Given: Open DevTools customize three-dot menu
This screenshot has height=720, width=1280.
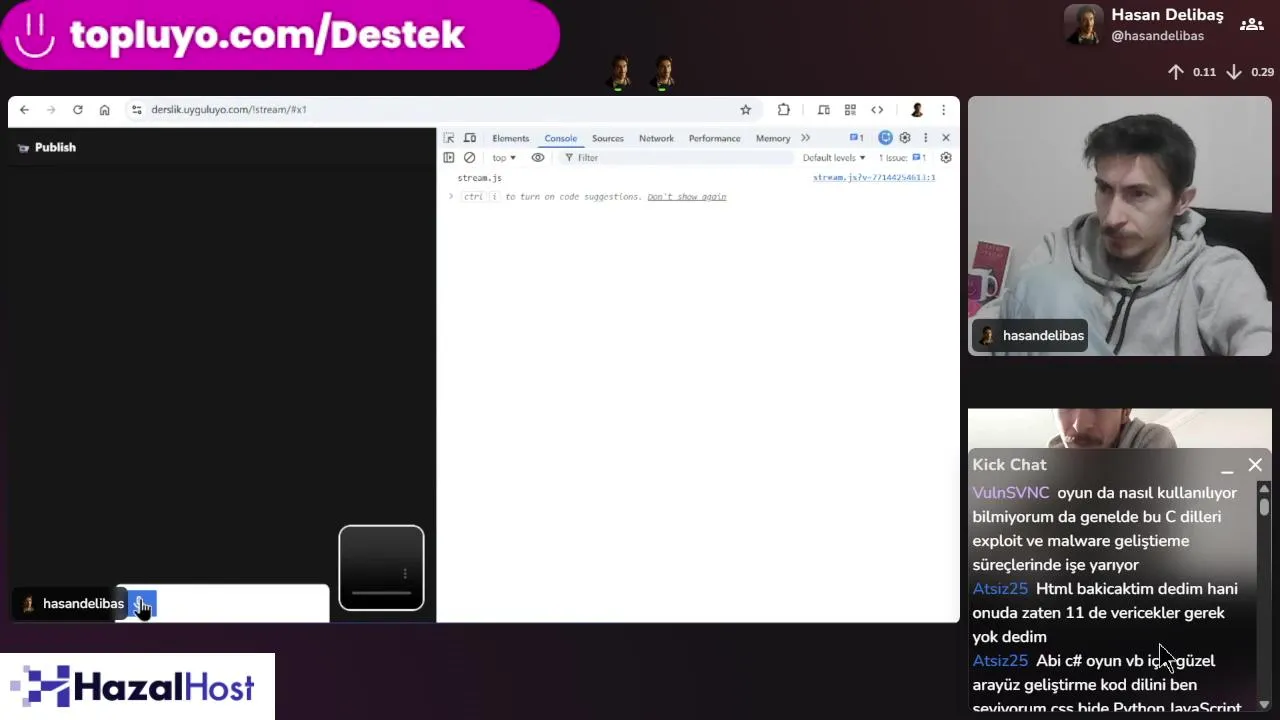Looking at the screenshot, I should click(x=925, y=138).
